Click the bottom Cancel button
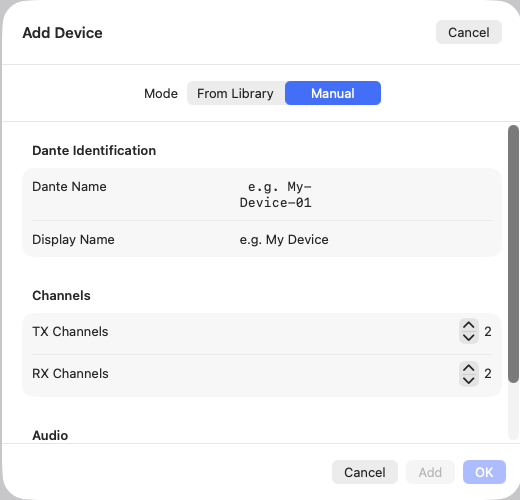The height and width of the screenshot is (500, 520). click(365, 472)
